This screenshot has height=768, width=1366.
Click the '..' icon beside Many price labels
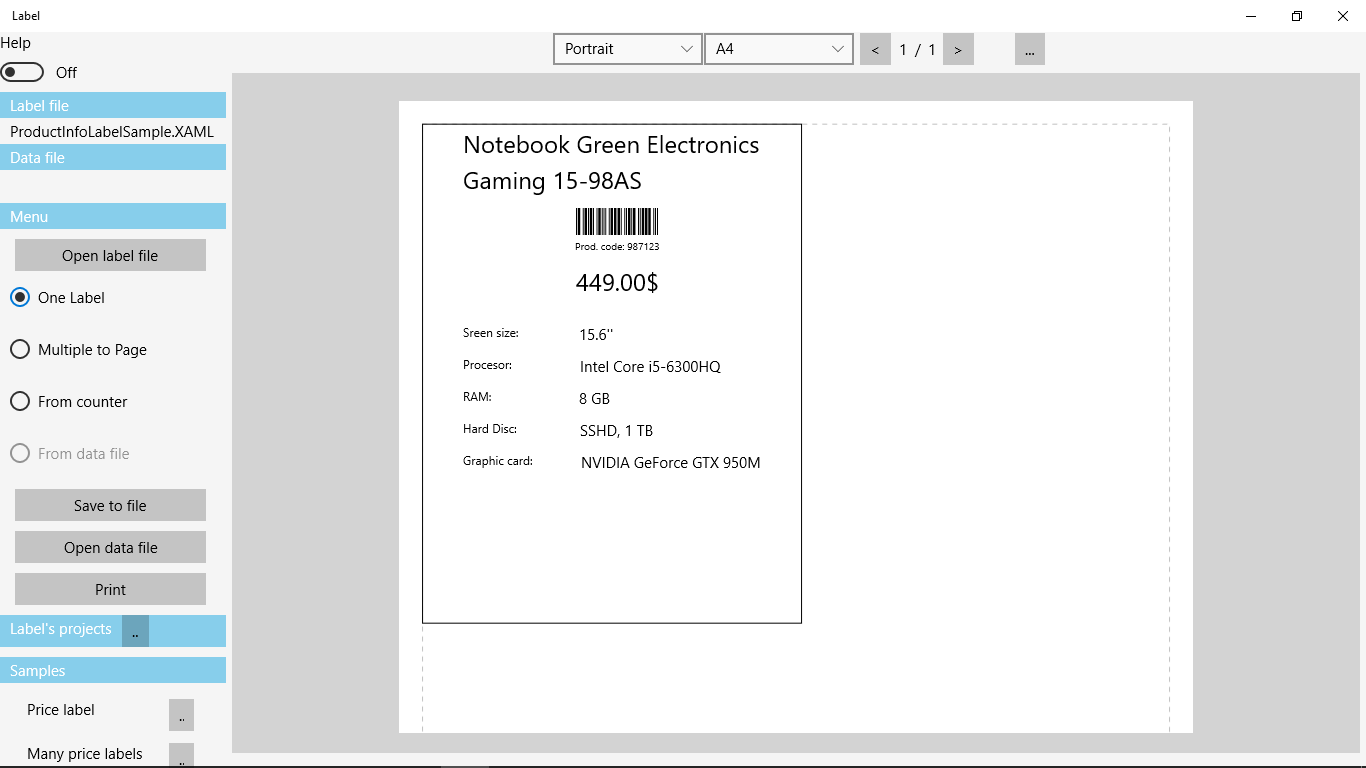181,755
